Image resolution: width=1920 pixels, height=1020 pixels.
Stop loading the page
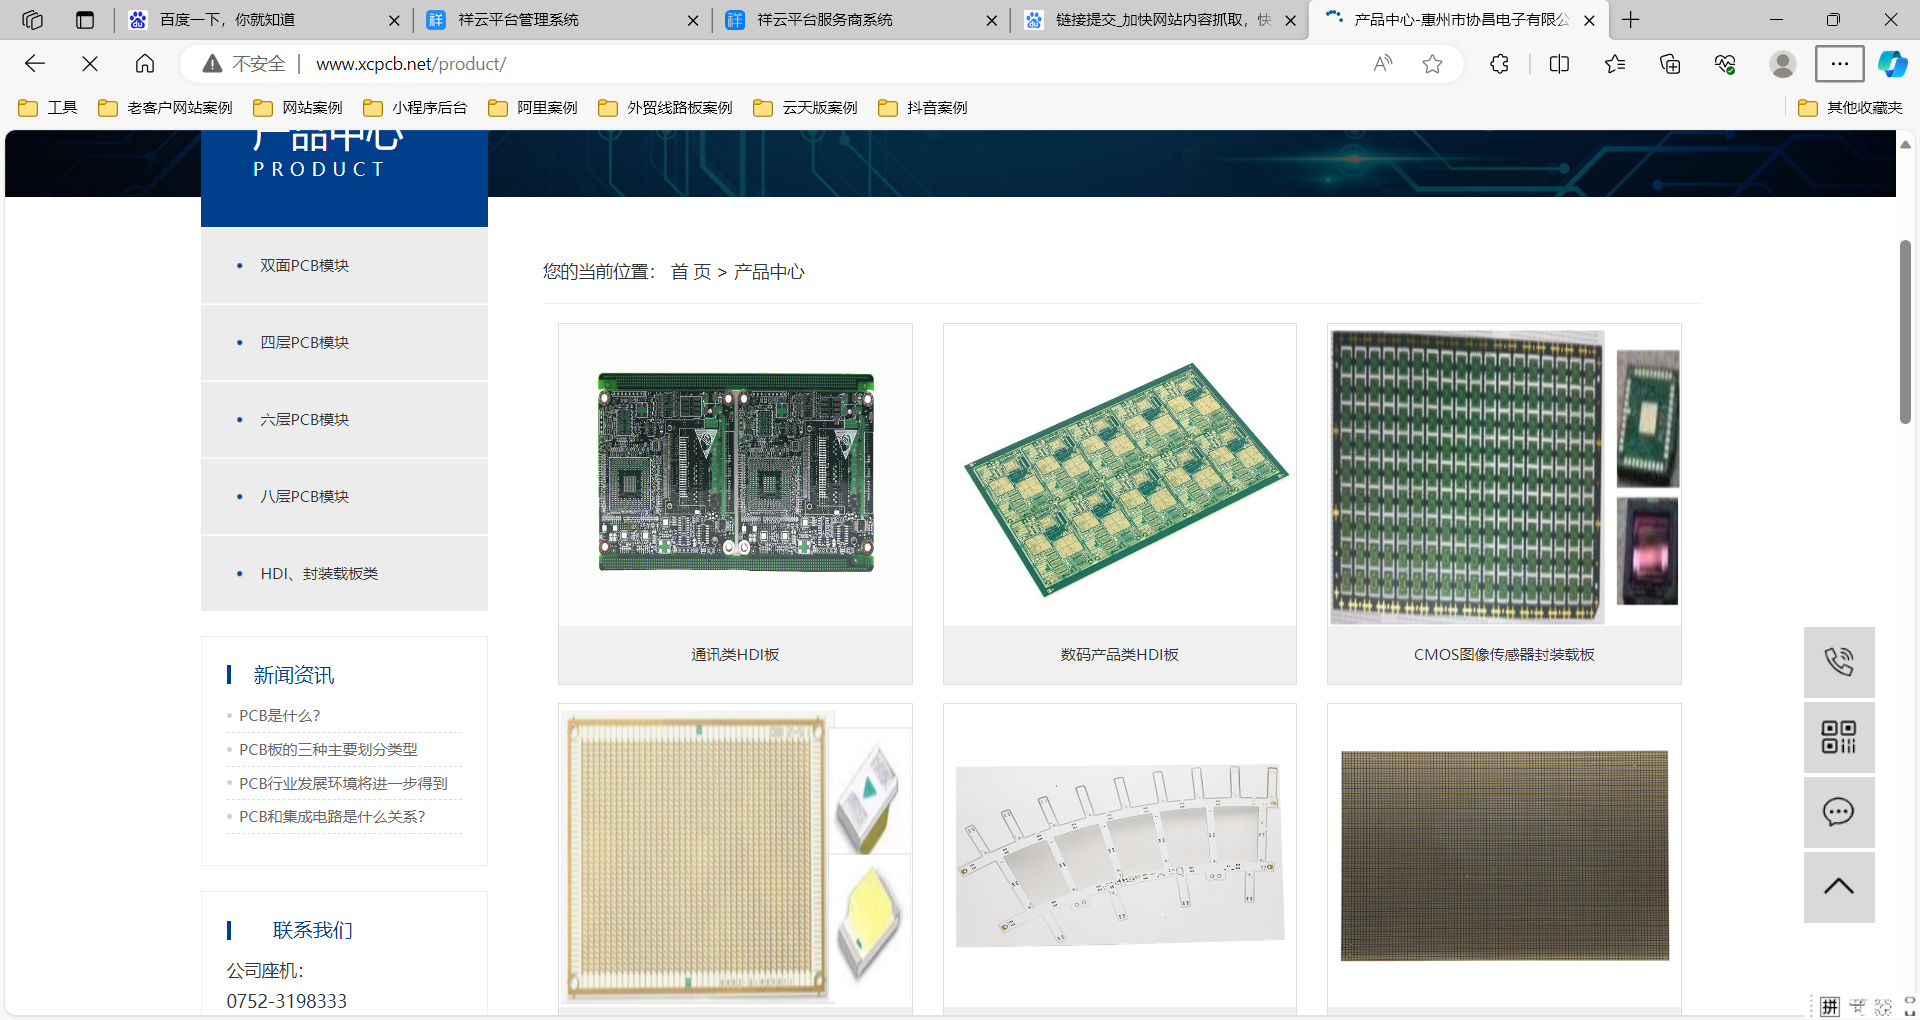click(90, 64)
